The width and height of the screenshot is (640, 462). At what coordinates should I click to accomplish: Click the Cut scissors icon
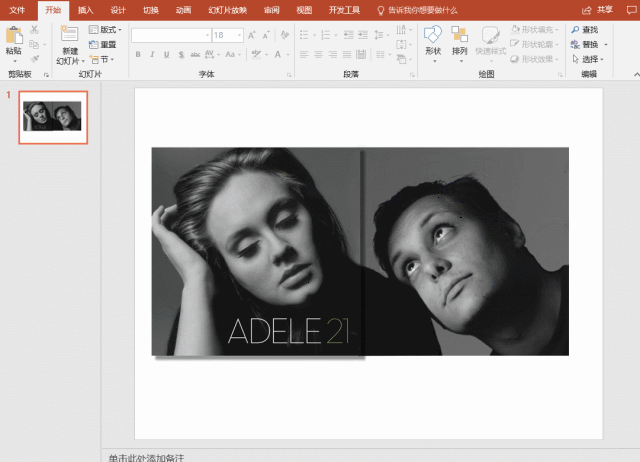[x=34, y=30]
